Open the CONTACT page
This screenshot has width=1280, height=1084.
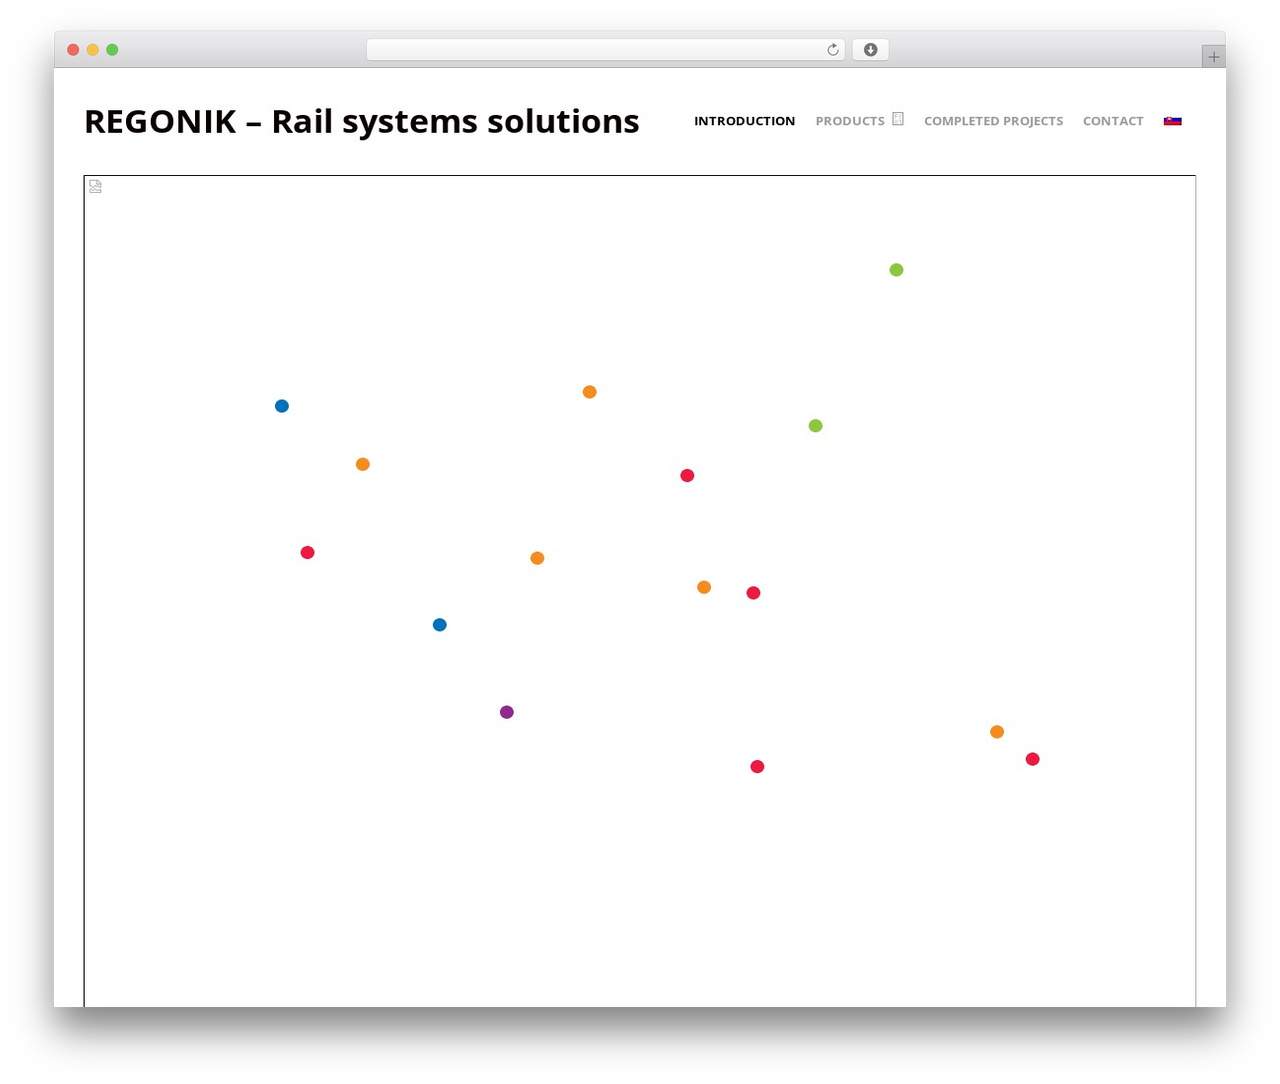point(1113,121)
